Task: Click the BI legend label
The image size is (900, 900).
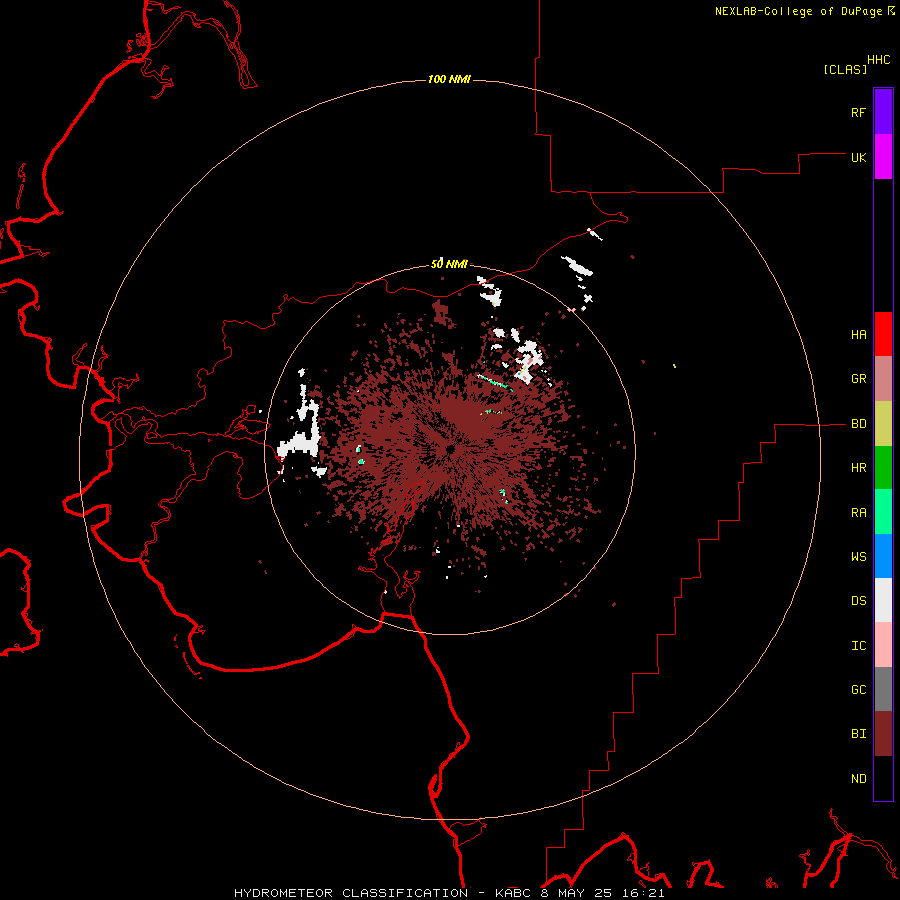Action: click(859, 734)
